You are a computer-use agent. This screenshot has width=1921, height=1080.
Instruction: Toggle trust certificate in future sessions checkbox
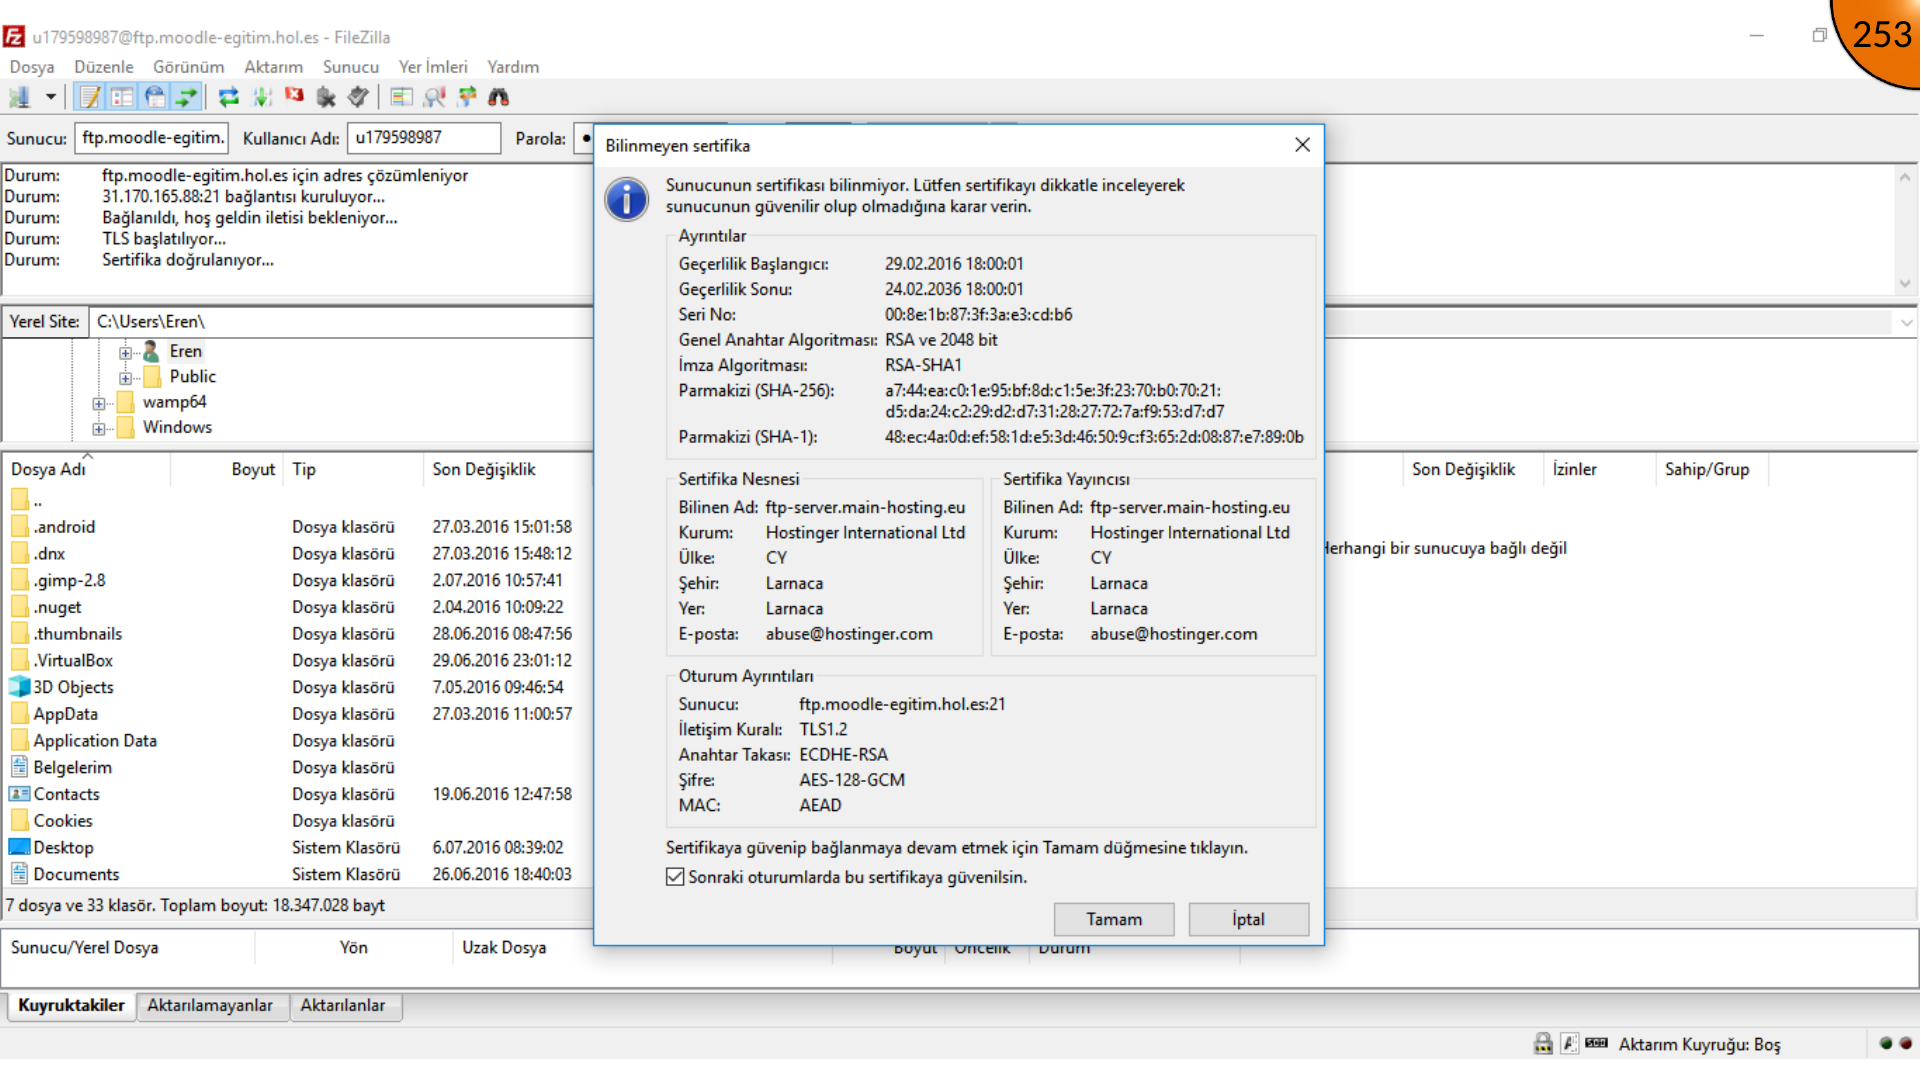675,877
